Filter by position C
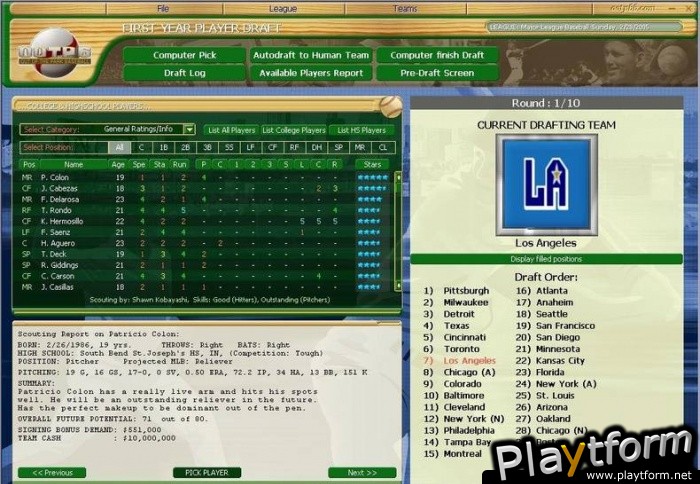700x484 pixels. click(141, 147)
